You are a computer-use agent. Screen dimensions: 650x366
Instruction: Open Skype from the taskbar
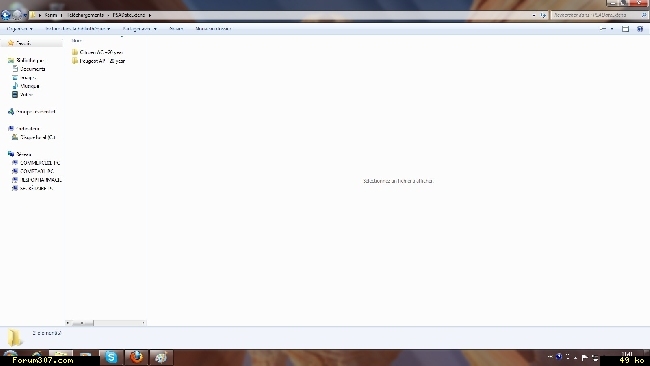coord(111,357)
